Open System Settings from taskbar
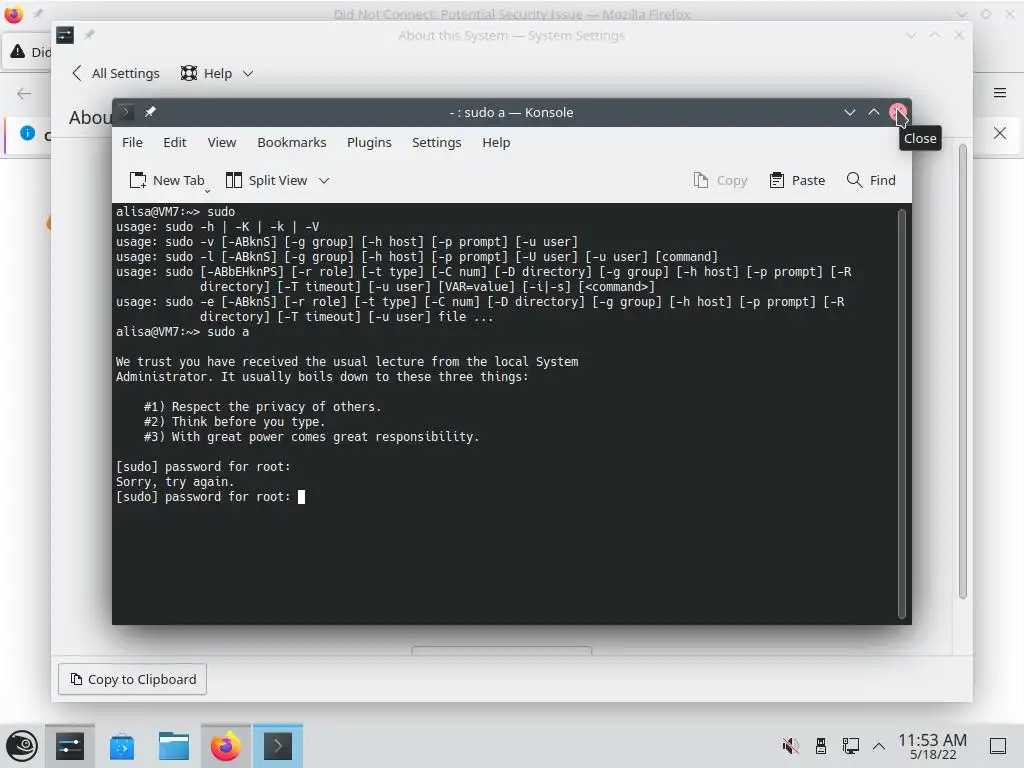The image size is (1024, 768). pyautogui.click(x=70, y=746)
